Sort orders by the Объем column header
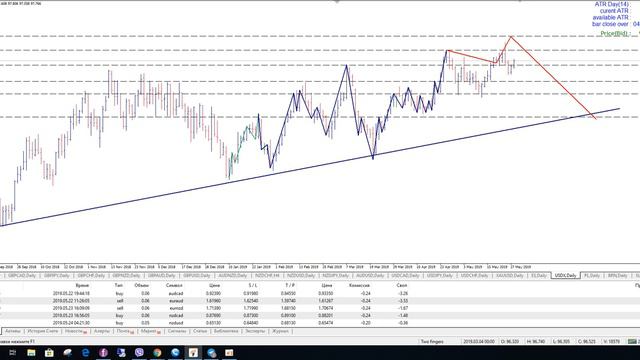Image resolution: width=640 pixels, height=360 pixels. click(142, 285)
